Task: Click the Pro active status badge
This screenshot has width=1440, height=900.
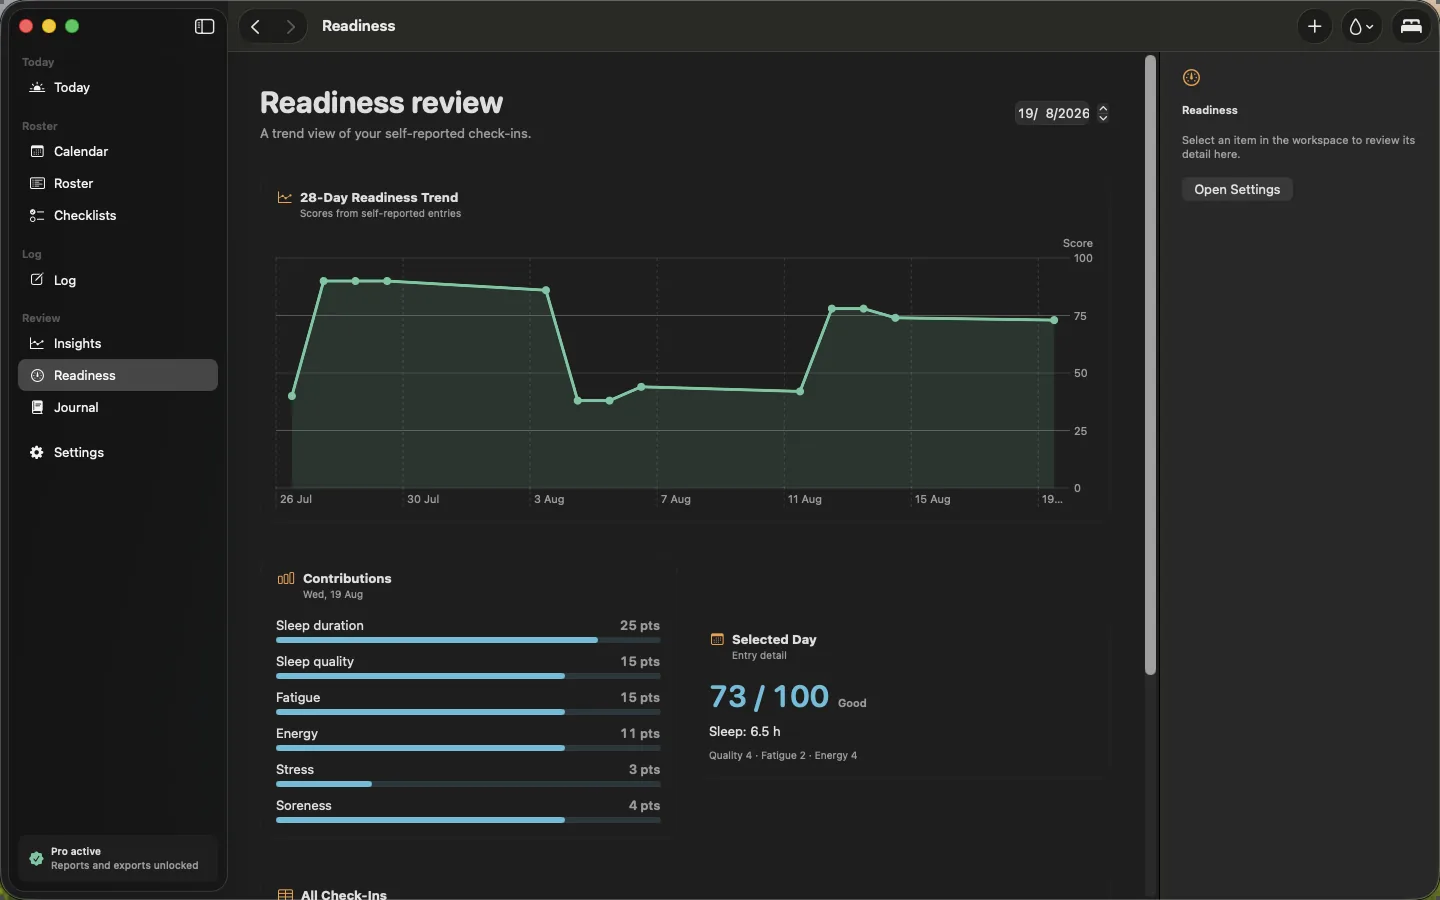Action: click(118, 859)
